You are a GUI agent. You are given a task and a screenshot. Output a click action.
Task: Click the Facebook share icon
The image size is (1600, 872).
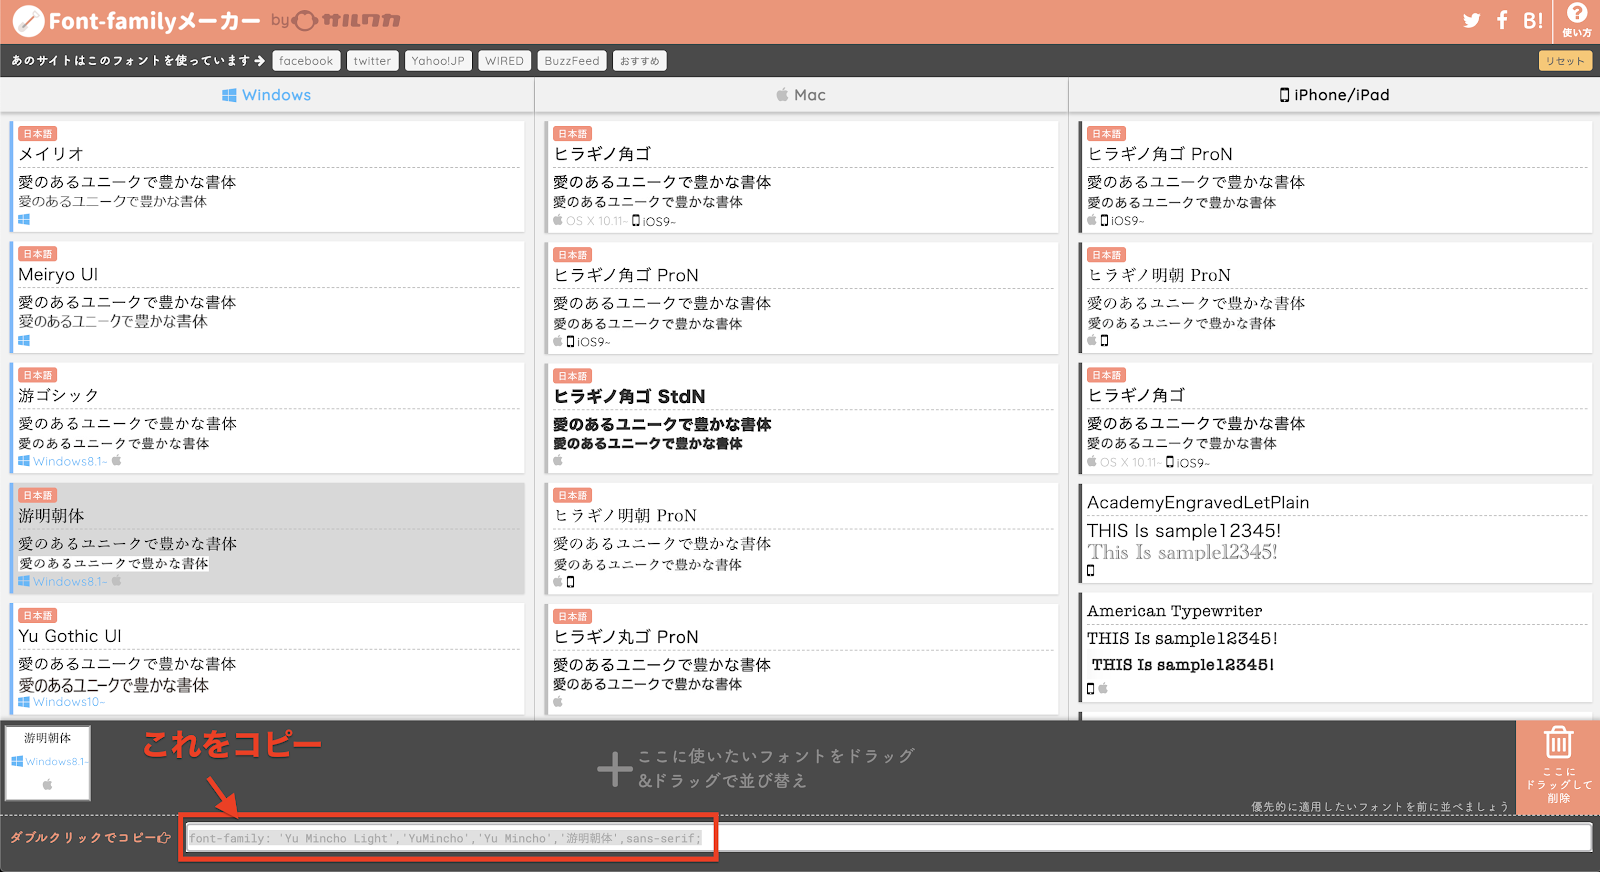click(x=1502, y=21)
